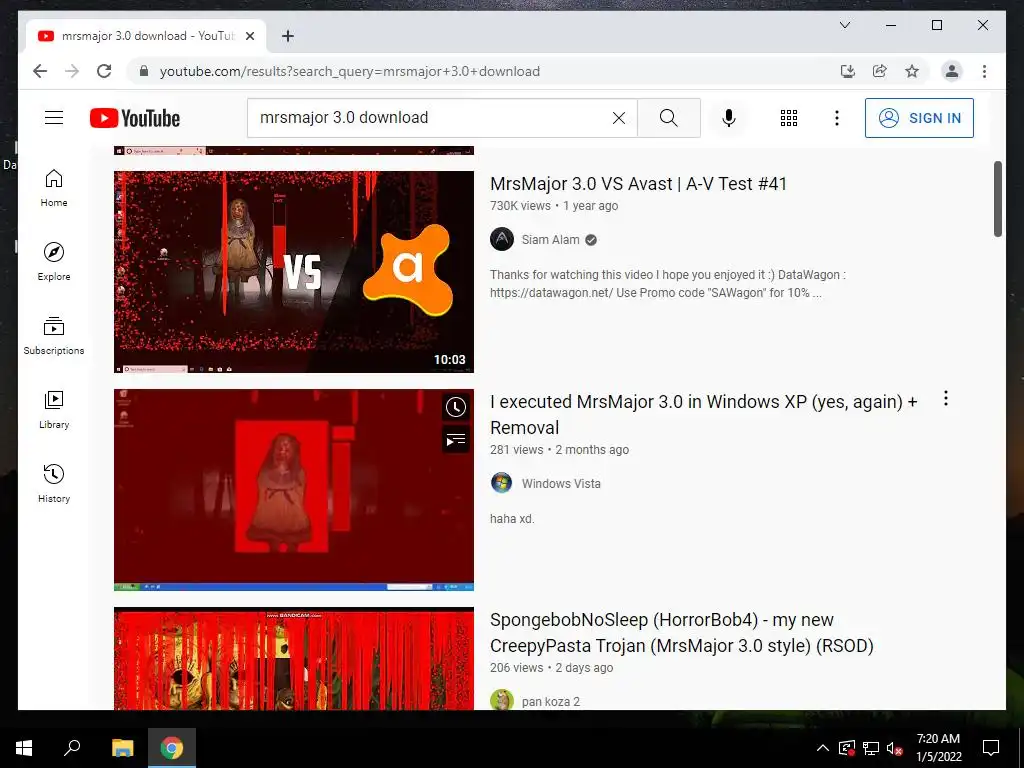This screenshot has width=1024, height=768.
Task: Select the mrsmajor 3.0 download tab
Action: [146, 36]
